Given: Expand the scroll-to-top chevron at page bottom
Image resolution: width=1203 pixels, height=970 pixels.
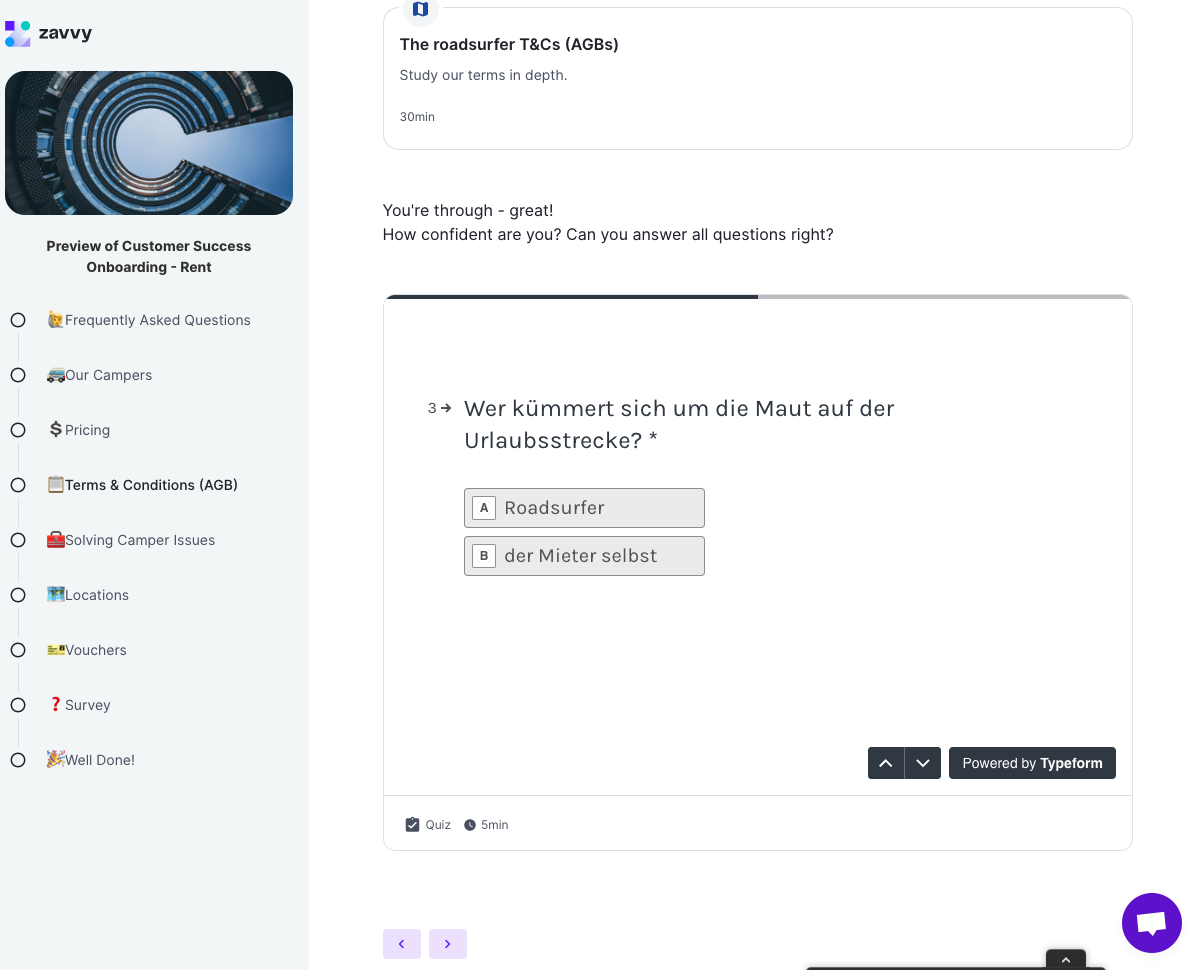Looking at the screenshot, I should (1065, 960).
